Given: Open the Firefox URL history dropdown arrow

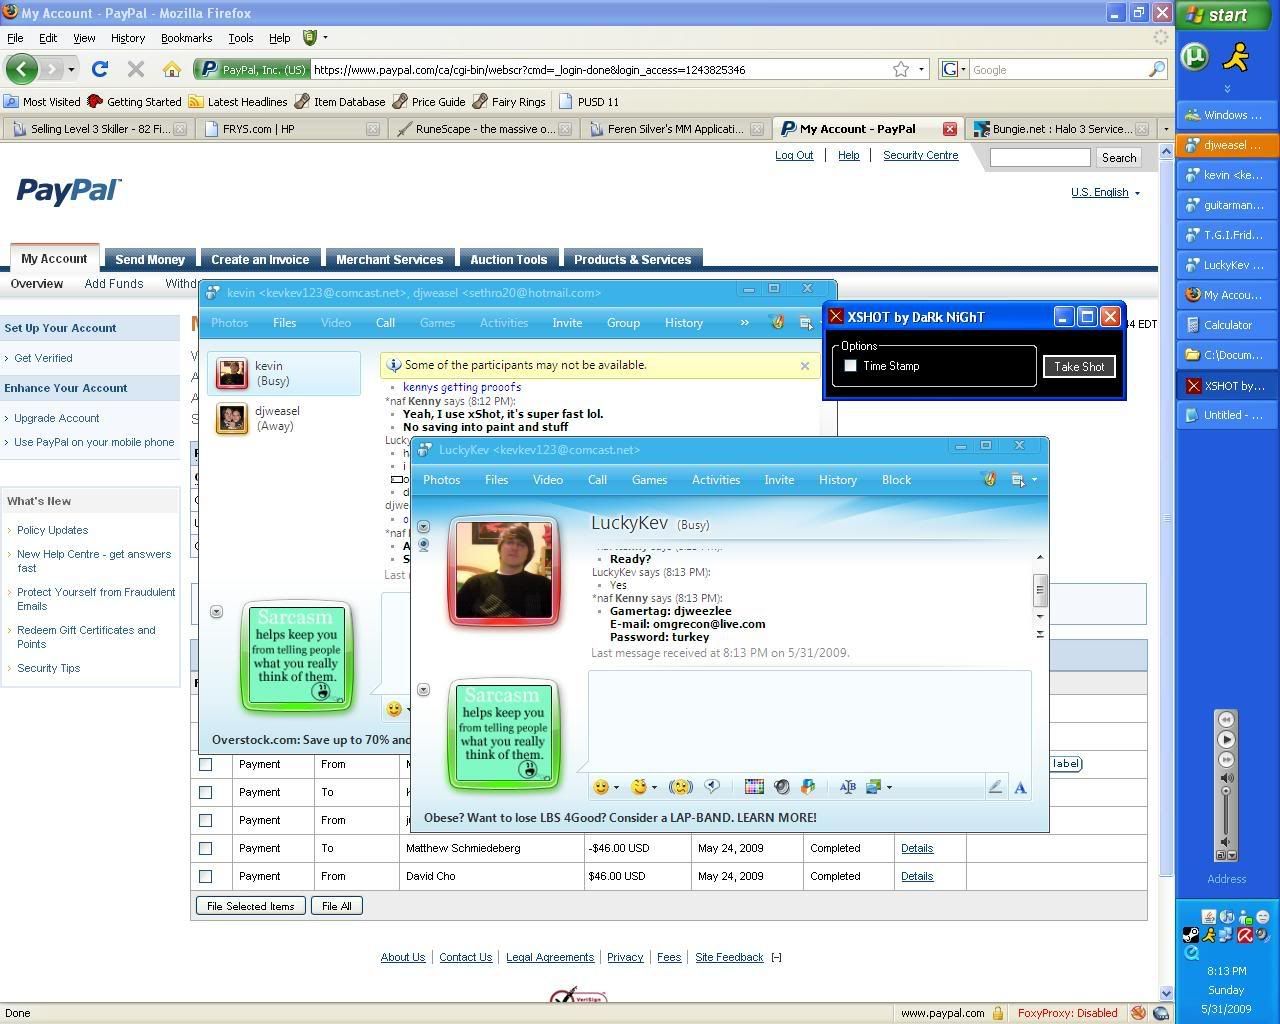Looking at the screenshot, I should point(921,69).
